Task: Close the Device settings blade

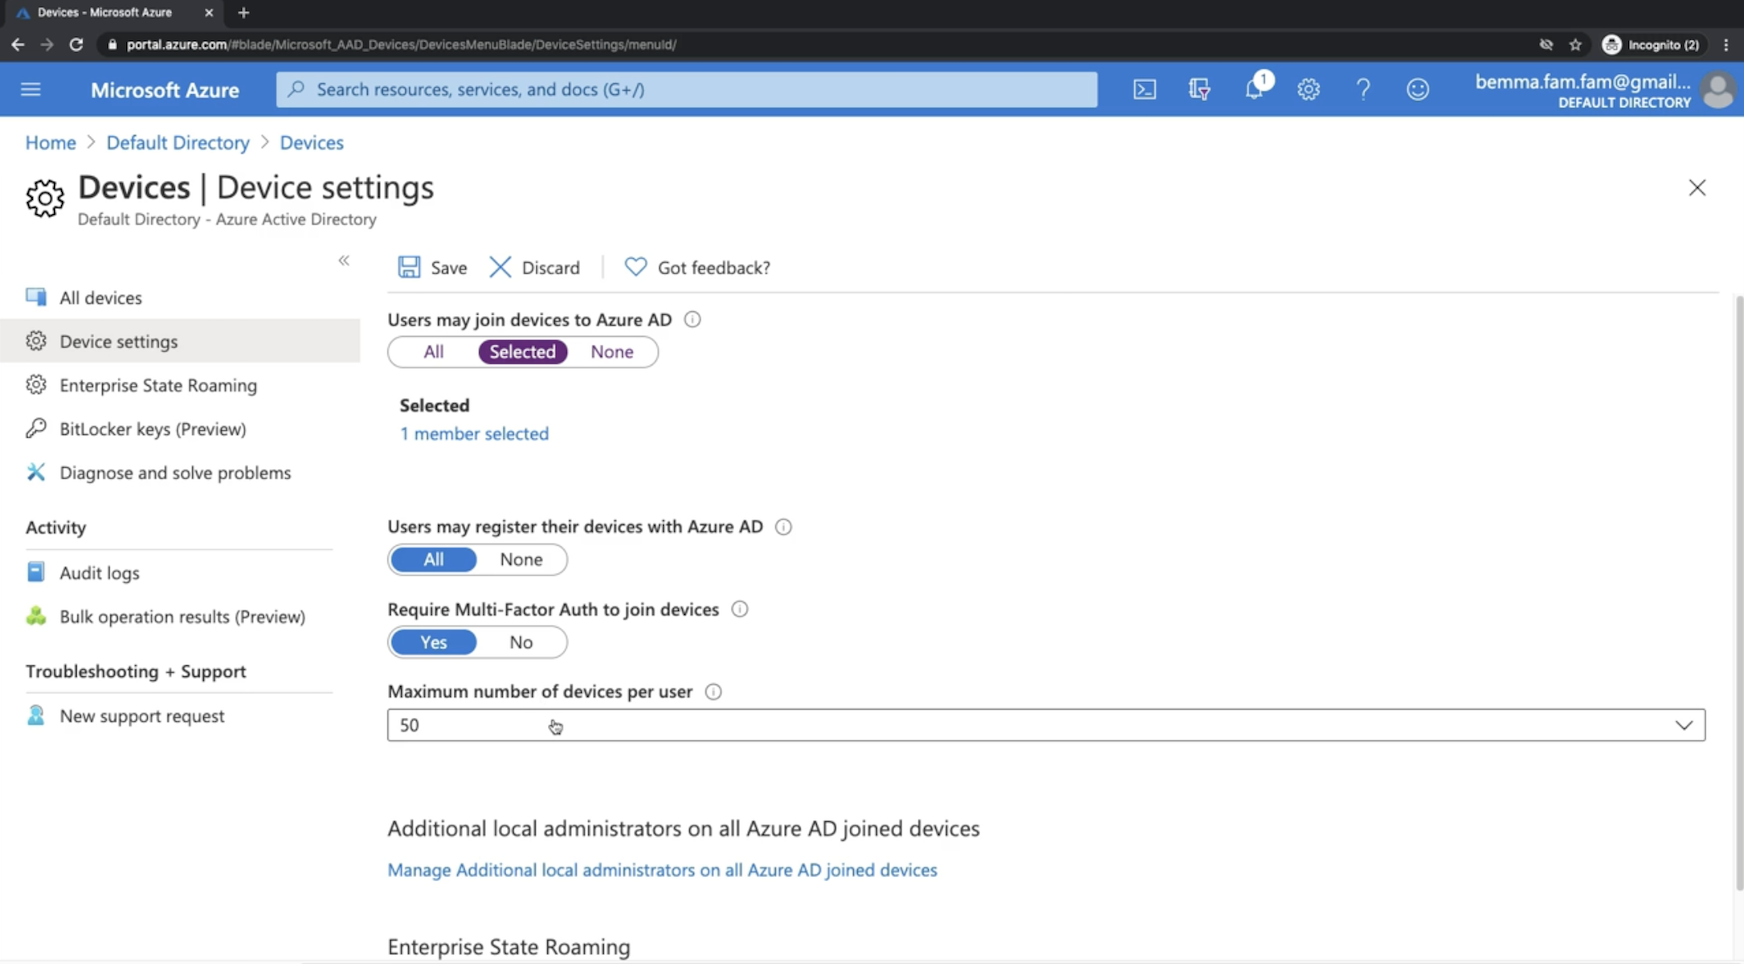Action: pyautogui.click(x=1697, y=188)
